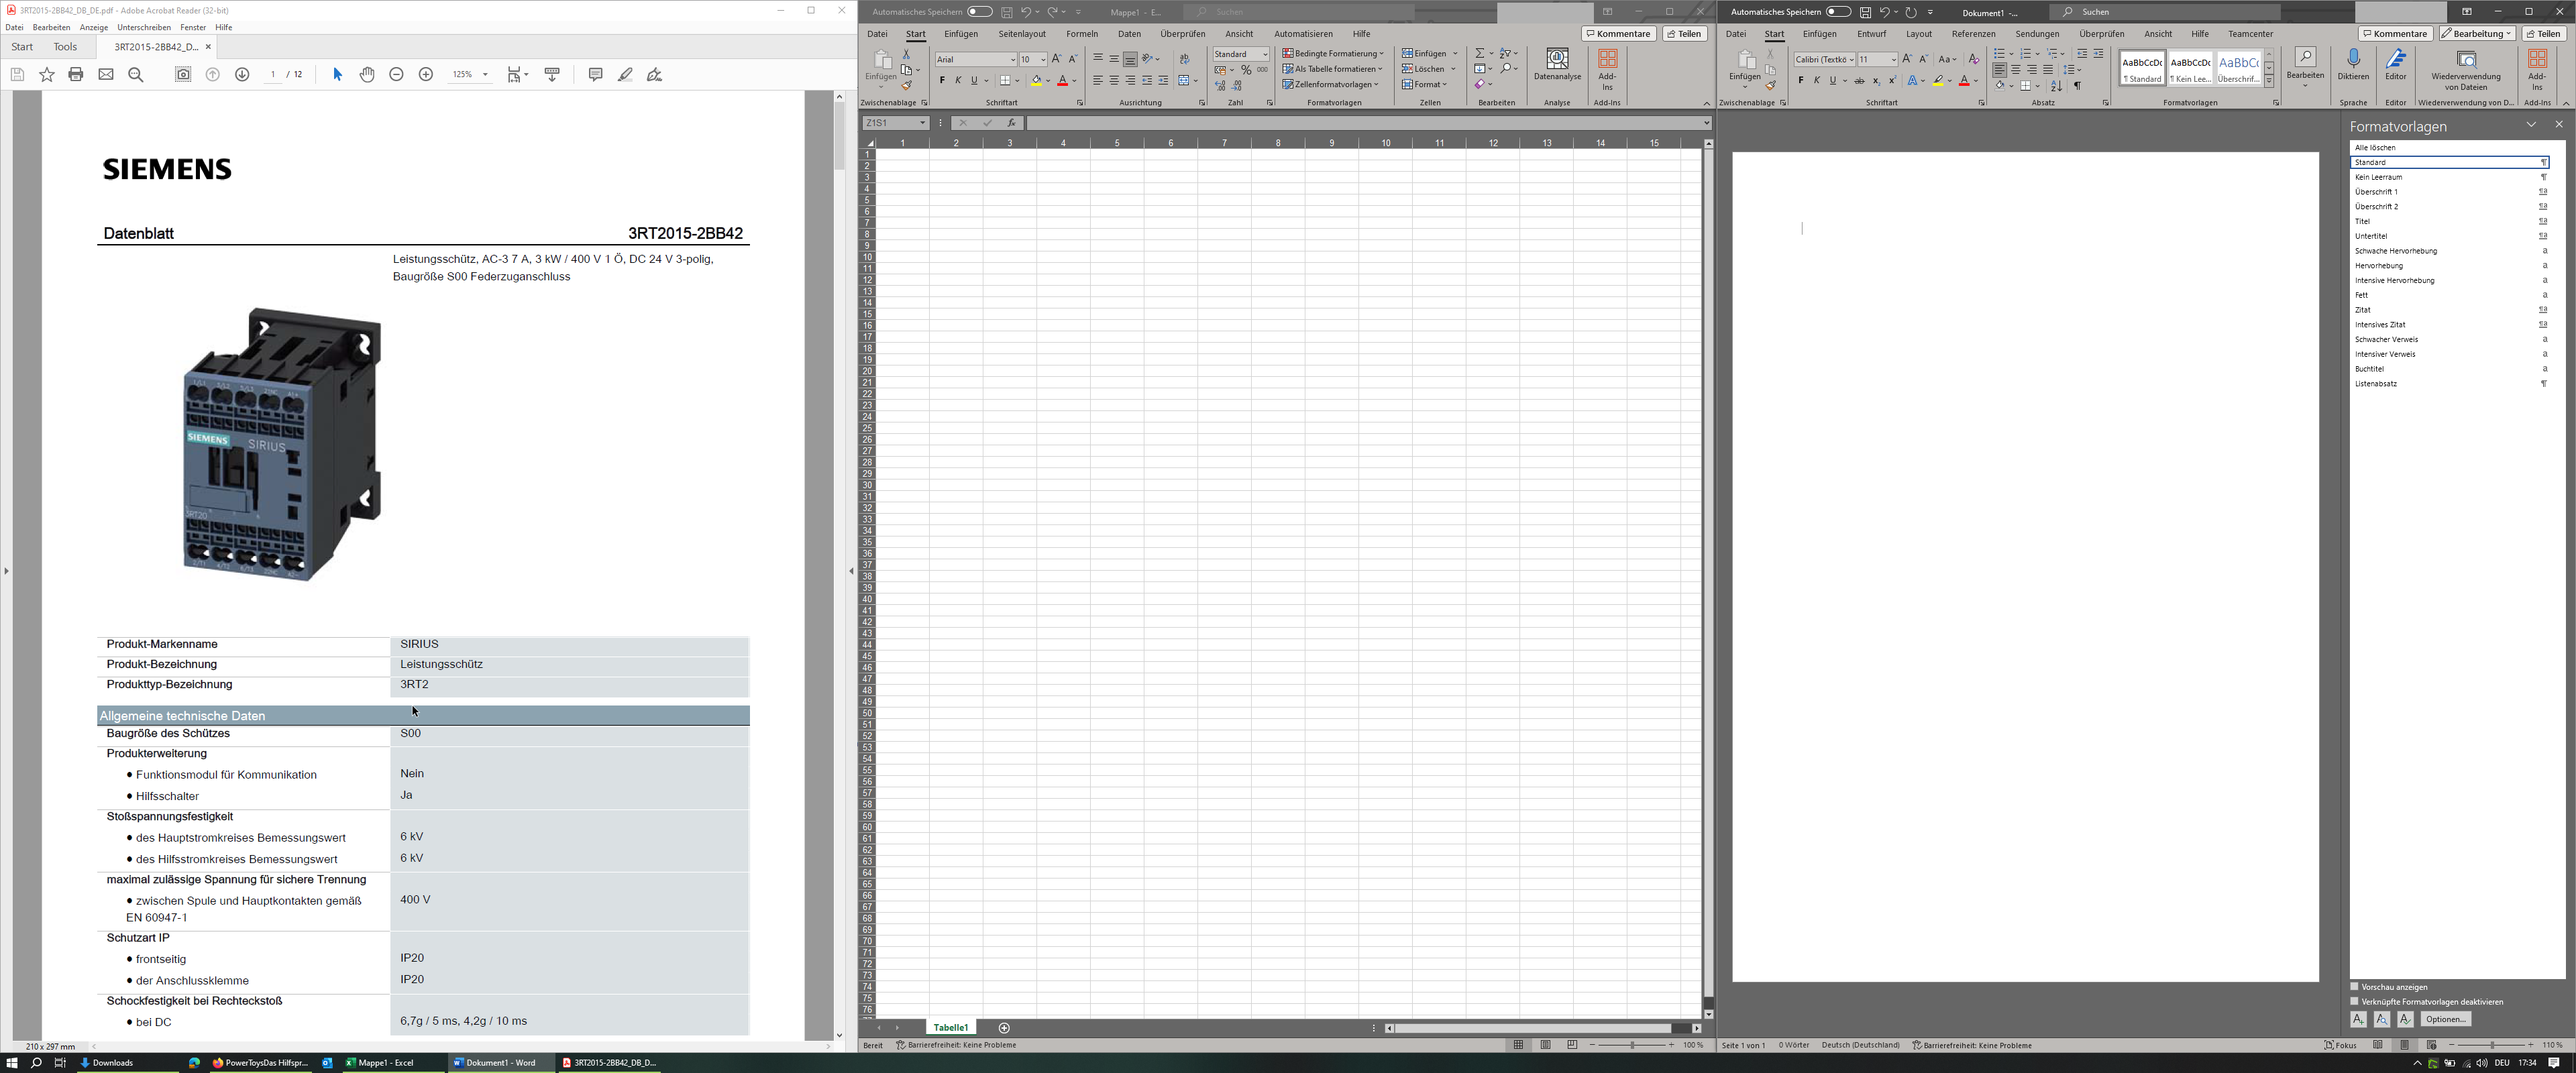Open the Acrobat 125% zoom dropdown
Image resolution: width=2576 pixels, height=1073 pixels.
(485, 75)
